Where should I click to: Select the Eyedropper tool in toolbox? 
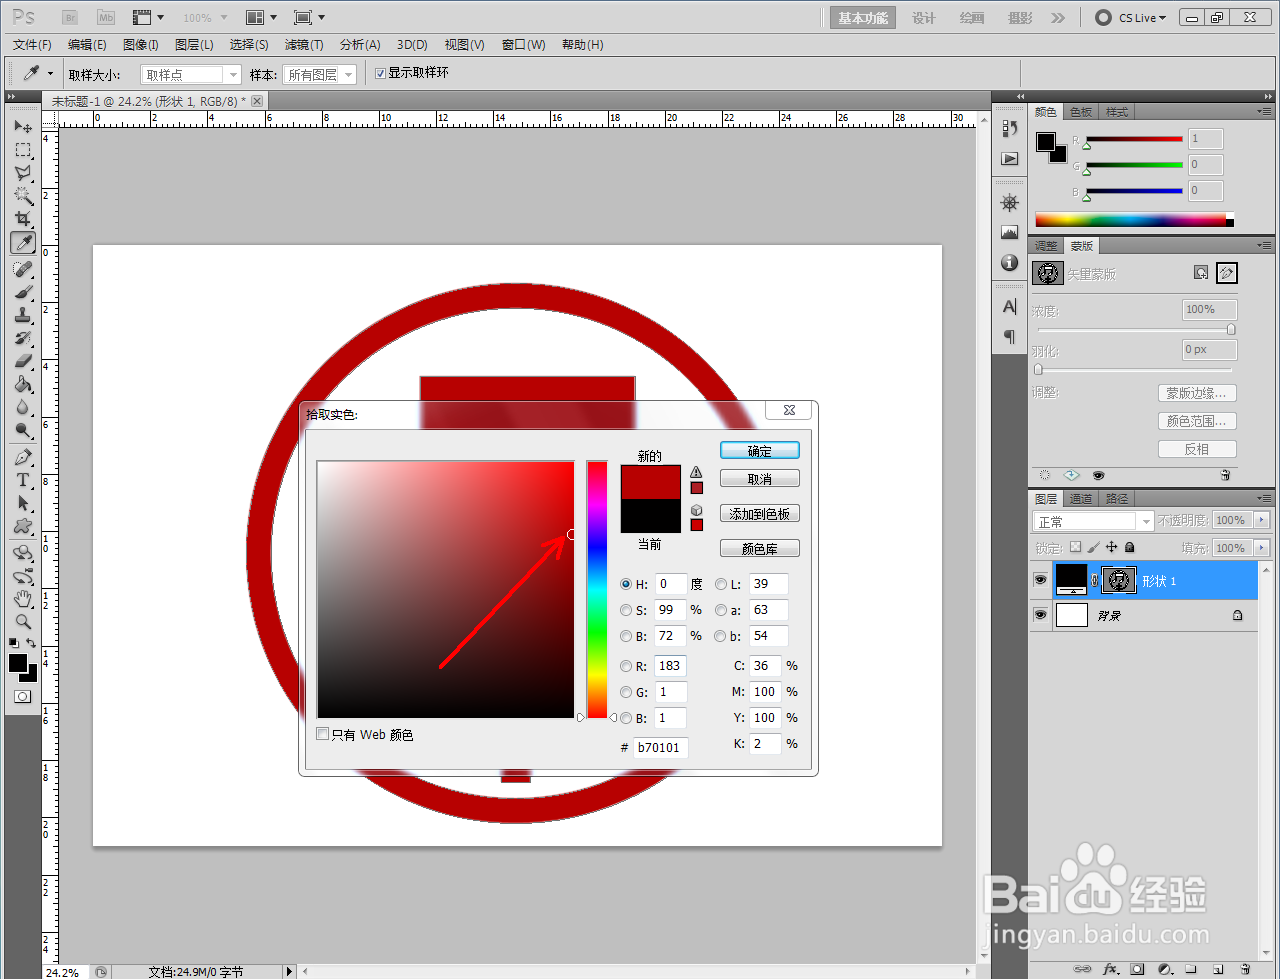[x=23, y=242]
